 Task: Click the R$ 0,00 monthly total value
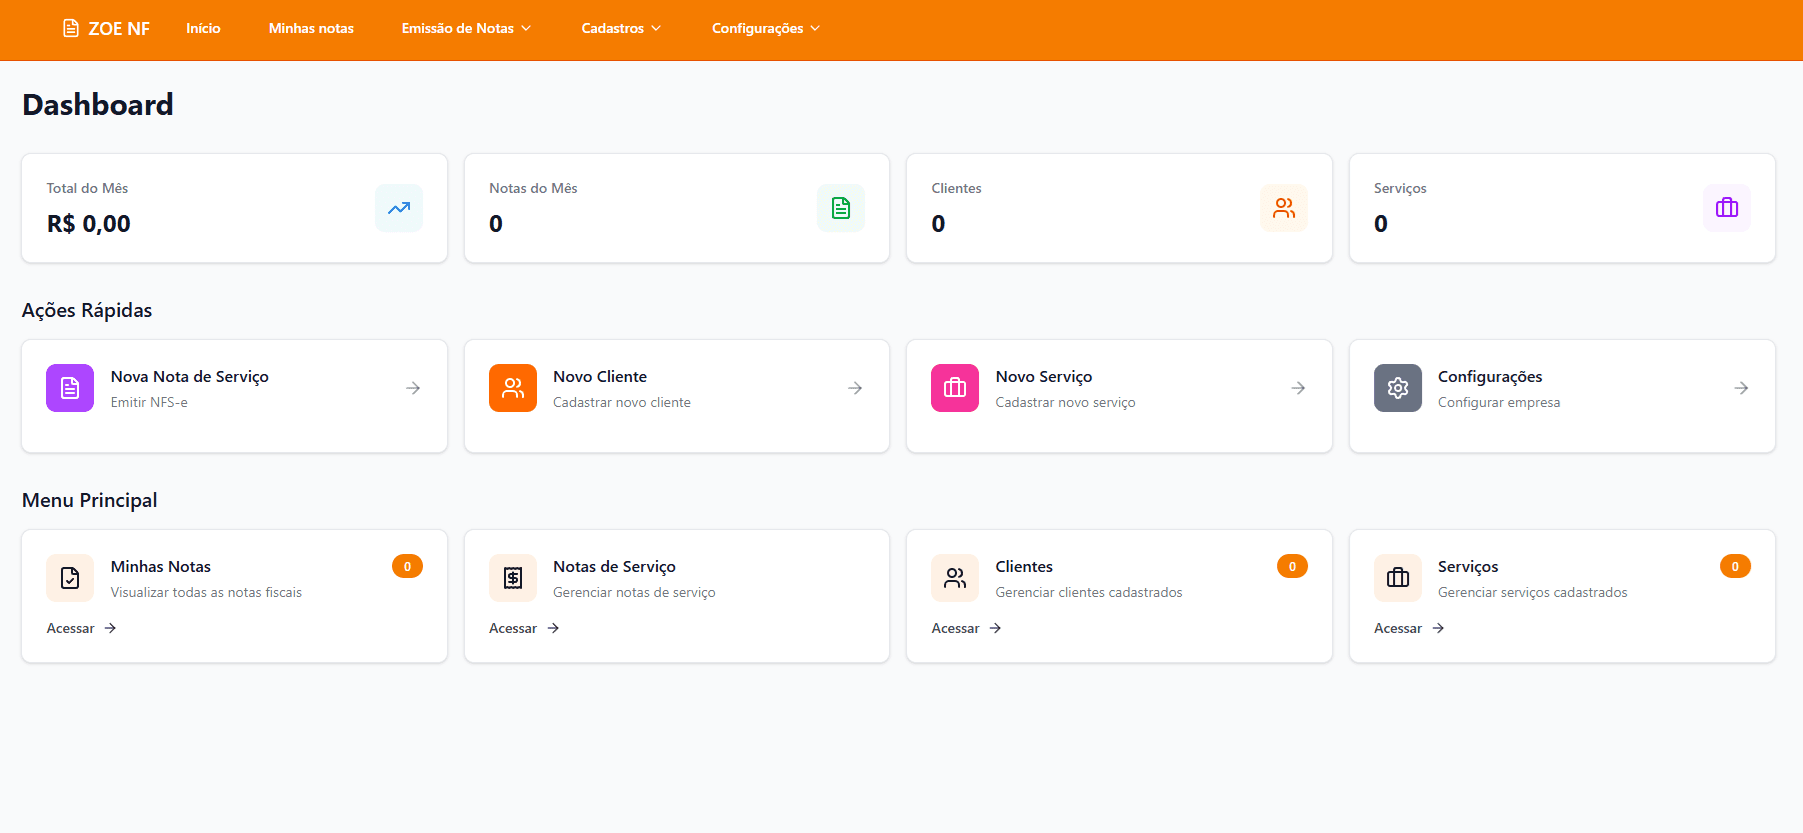pos(89,224)
